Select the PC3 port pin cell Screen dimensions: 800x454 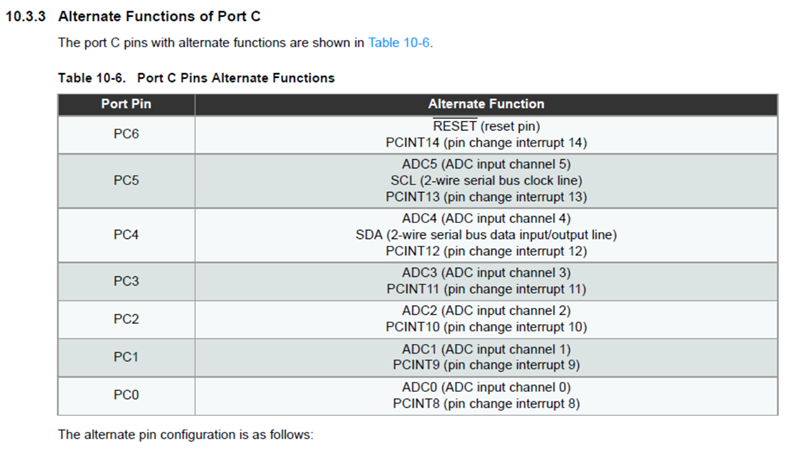[x=126, y=281]
